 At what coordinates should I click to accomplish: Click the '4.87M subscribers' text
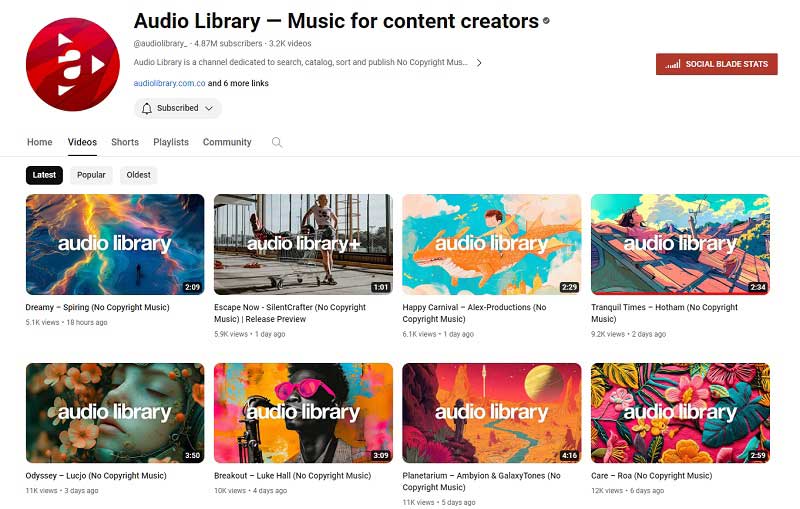[228, 44]
